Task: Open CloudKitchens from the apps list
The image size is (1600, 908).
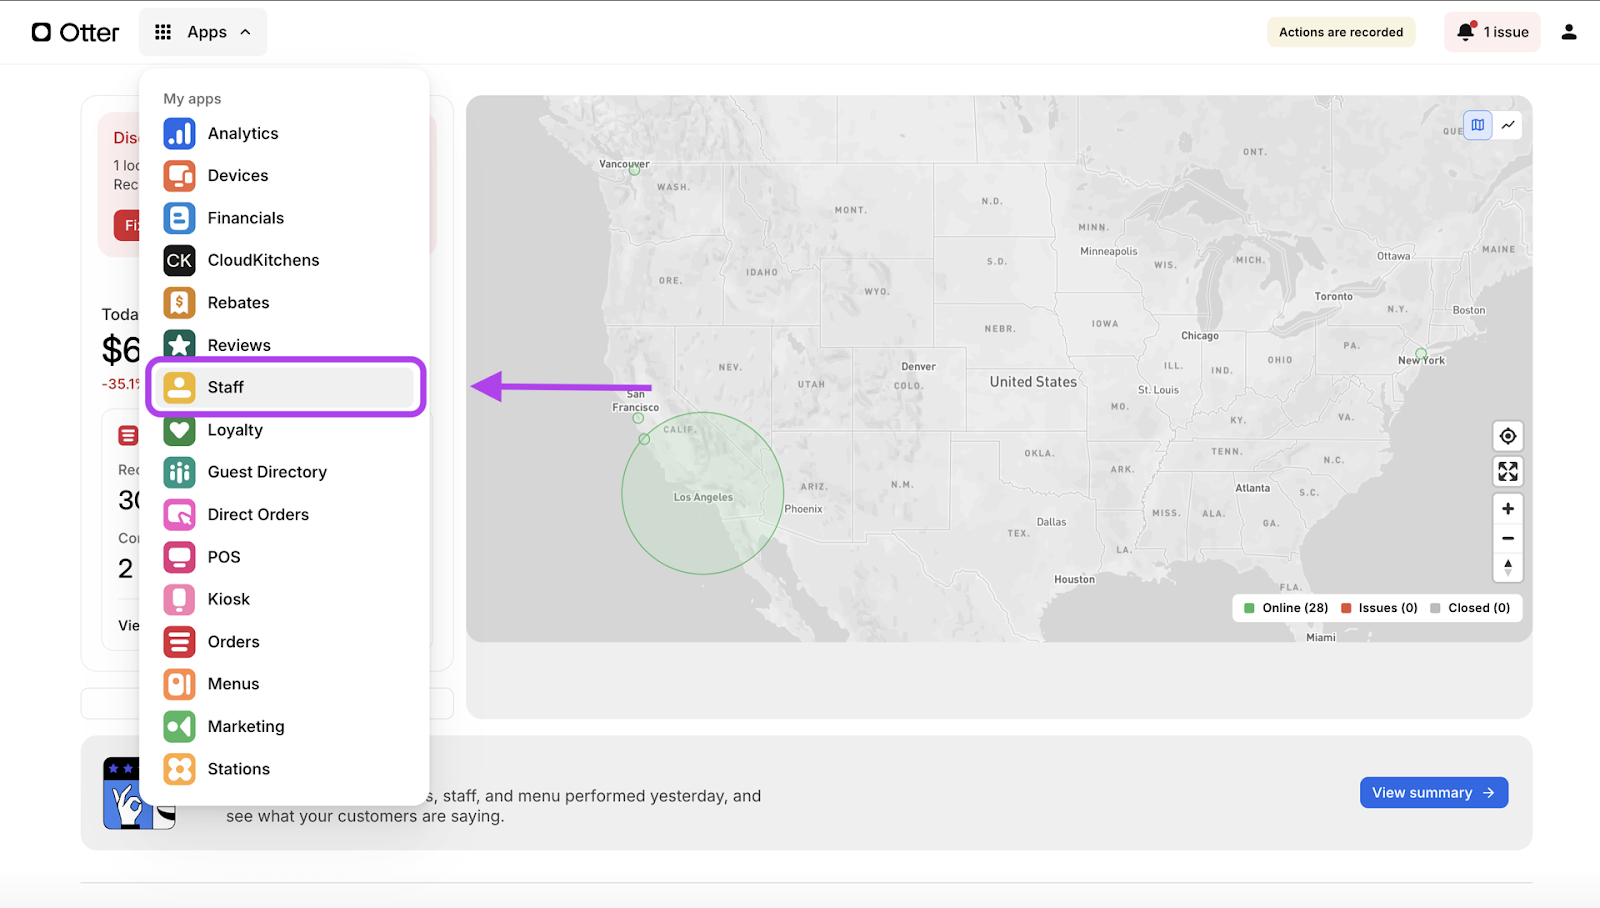Action: [x=263, y=260]
